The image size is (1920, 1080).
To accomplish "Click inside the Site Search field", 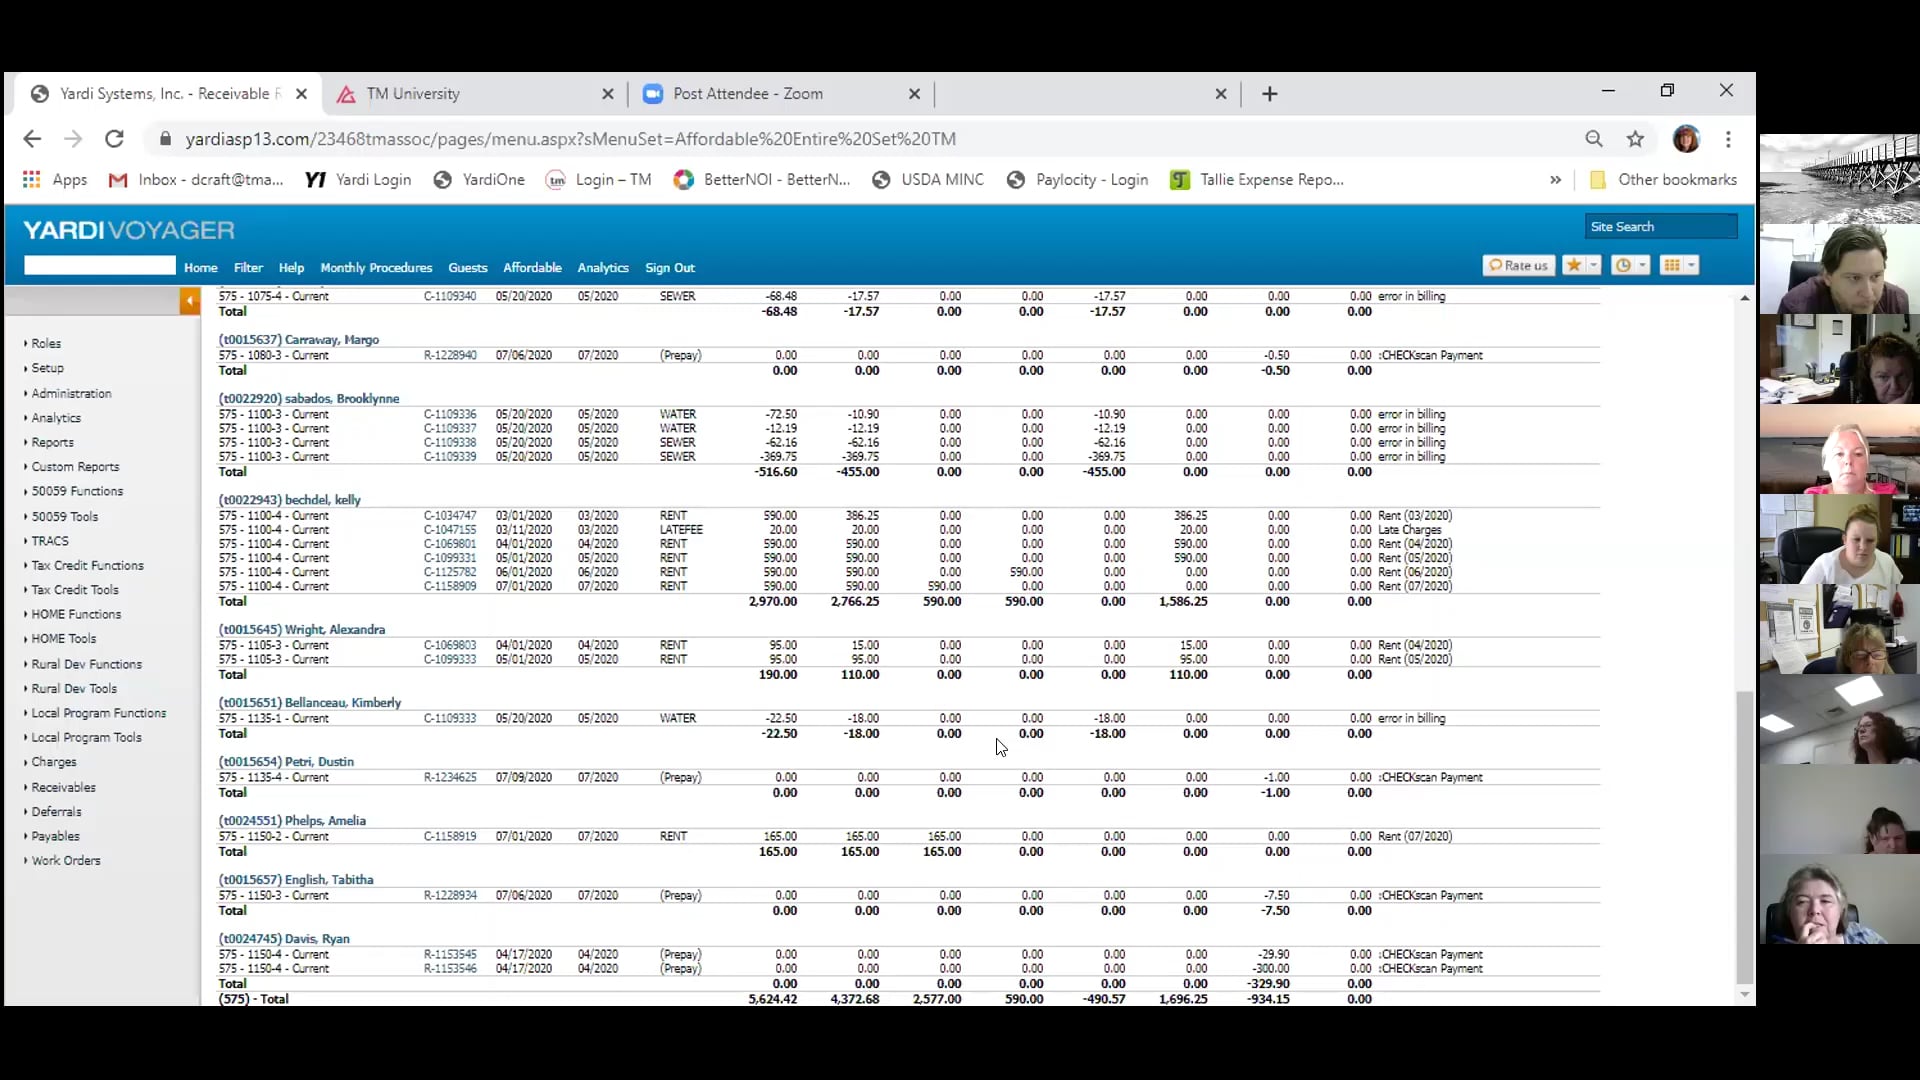I will coord(1660,226).
